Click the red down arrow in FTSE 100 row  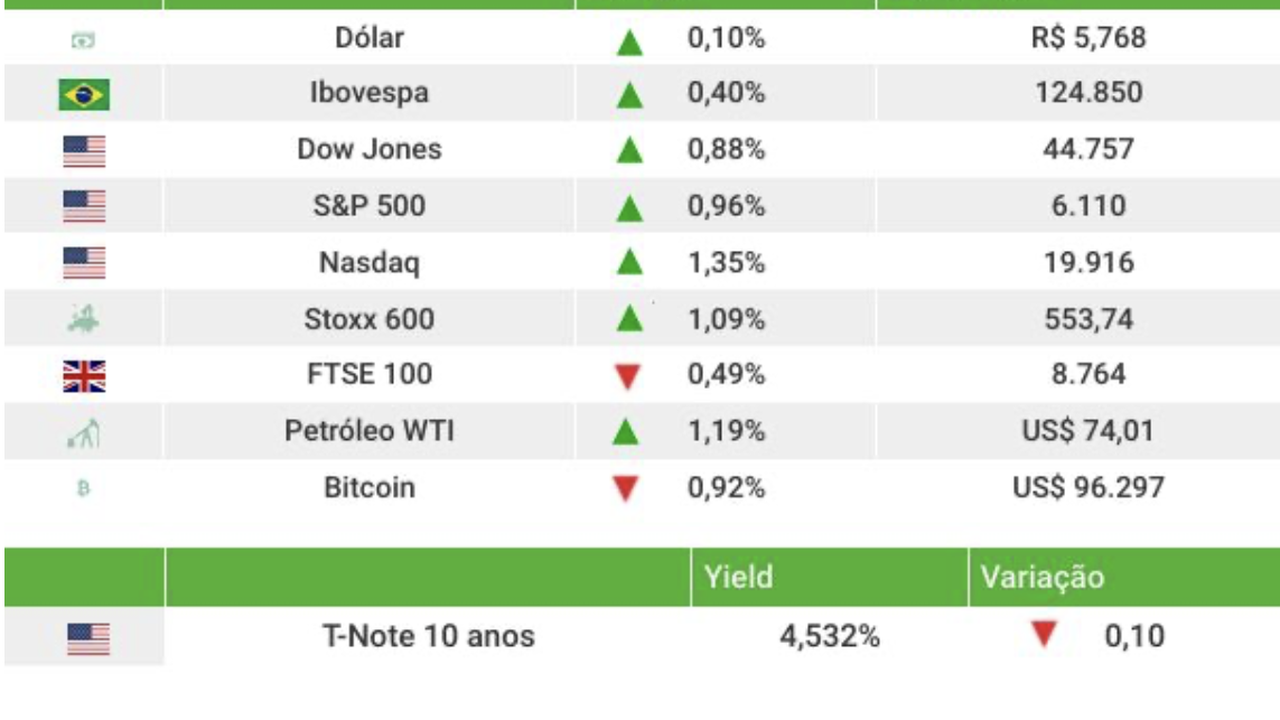click(x=628, y=377)
